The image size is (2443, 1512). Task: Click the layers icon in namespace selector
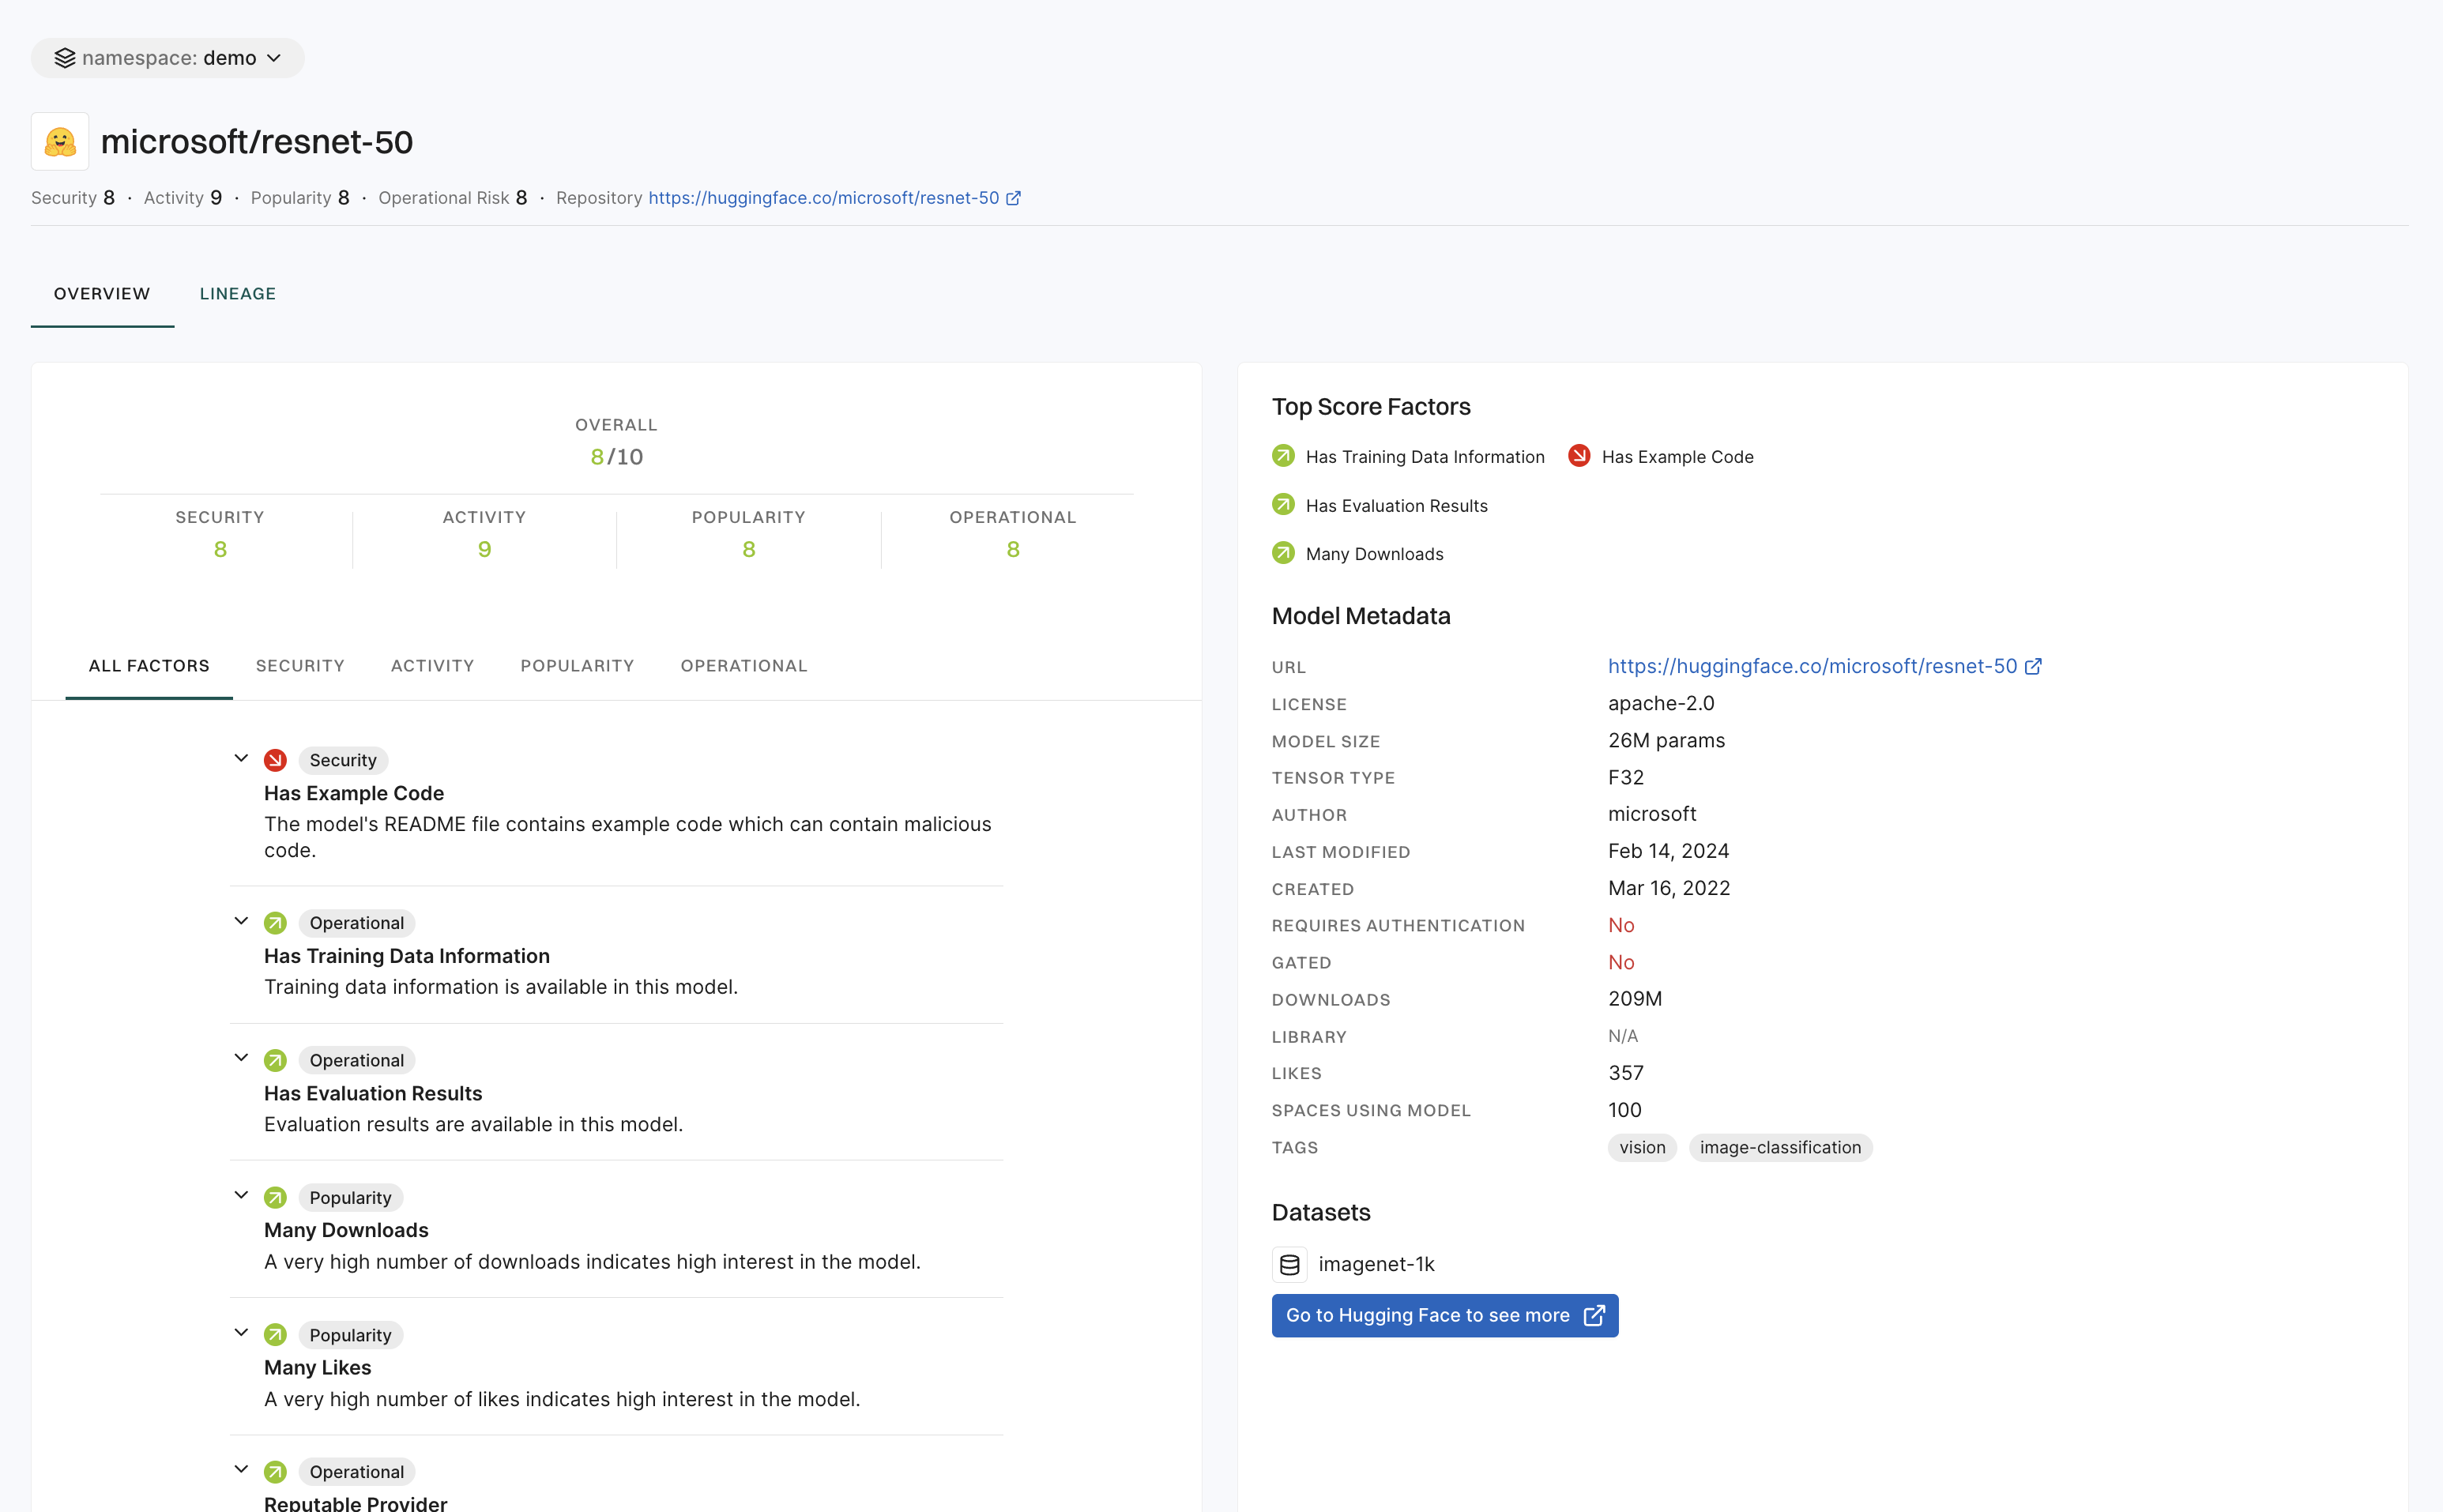pyautogui.click(x=65, y=58)
